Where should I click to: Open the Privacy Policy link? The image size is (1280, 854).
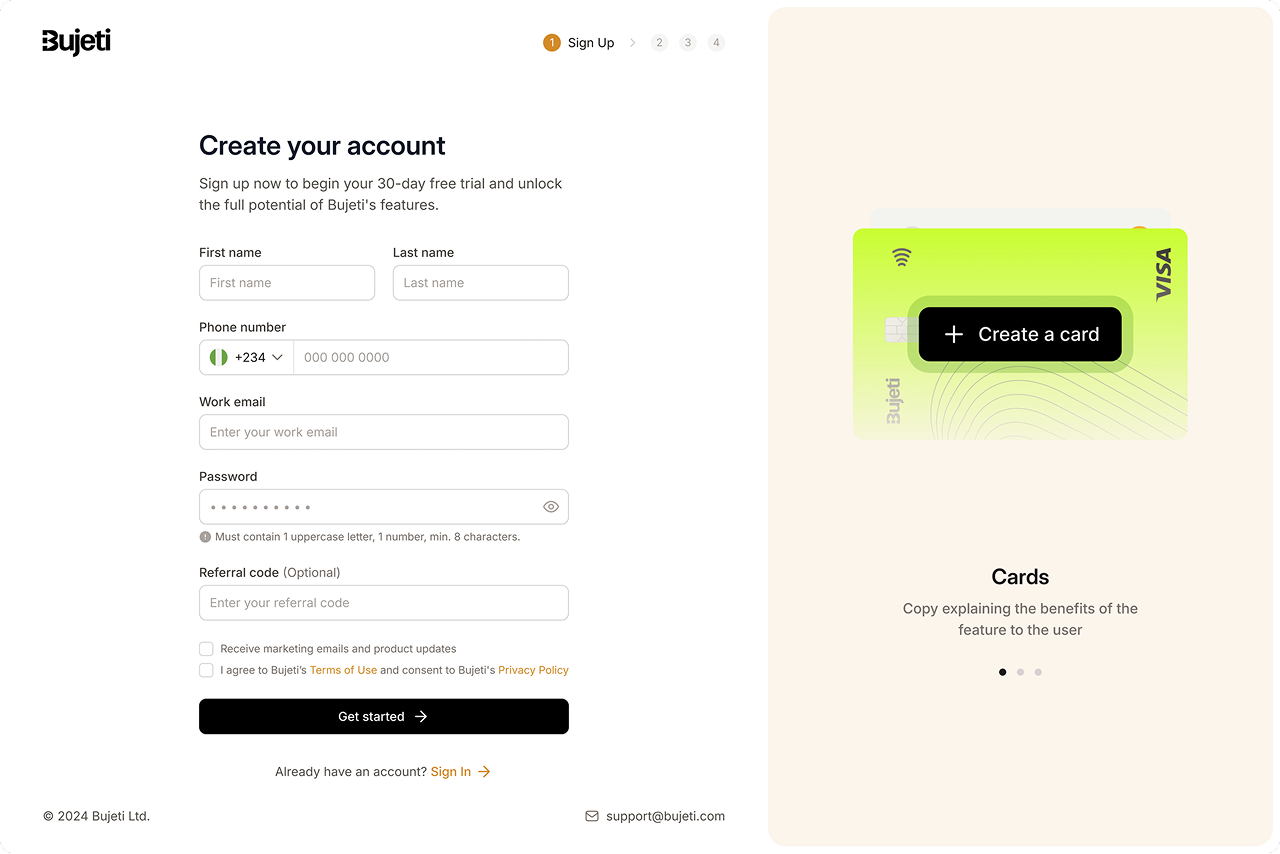click(x=533, y=670)
